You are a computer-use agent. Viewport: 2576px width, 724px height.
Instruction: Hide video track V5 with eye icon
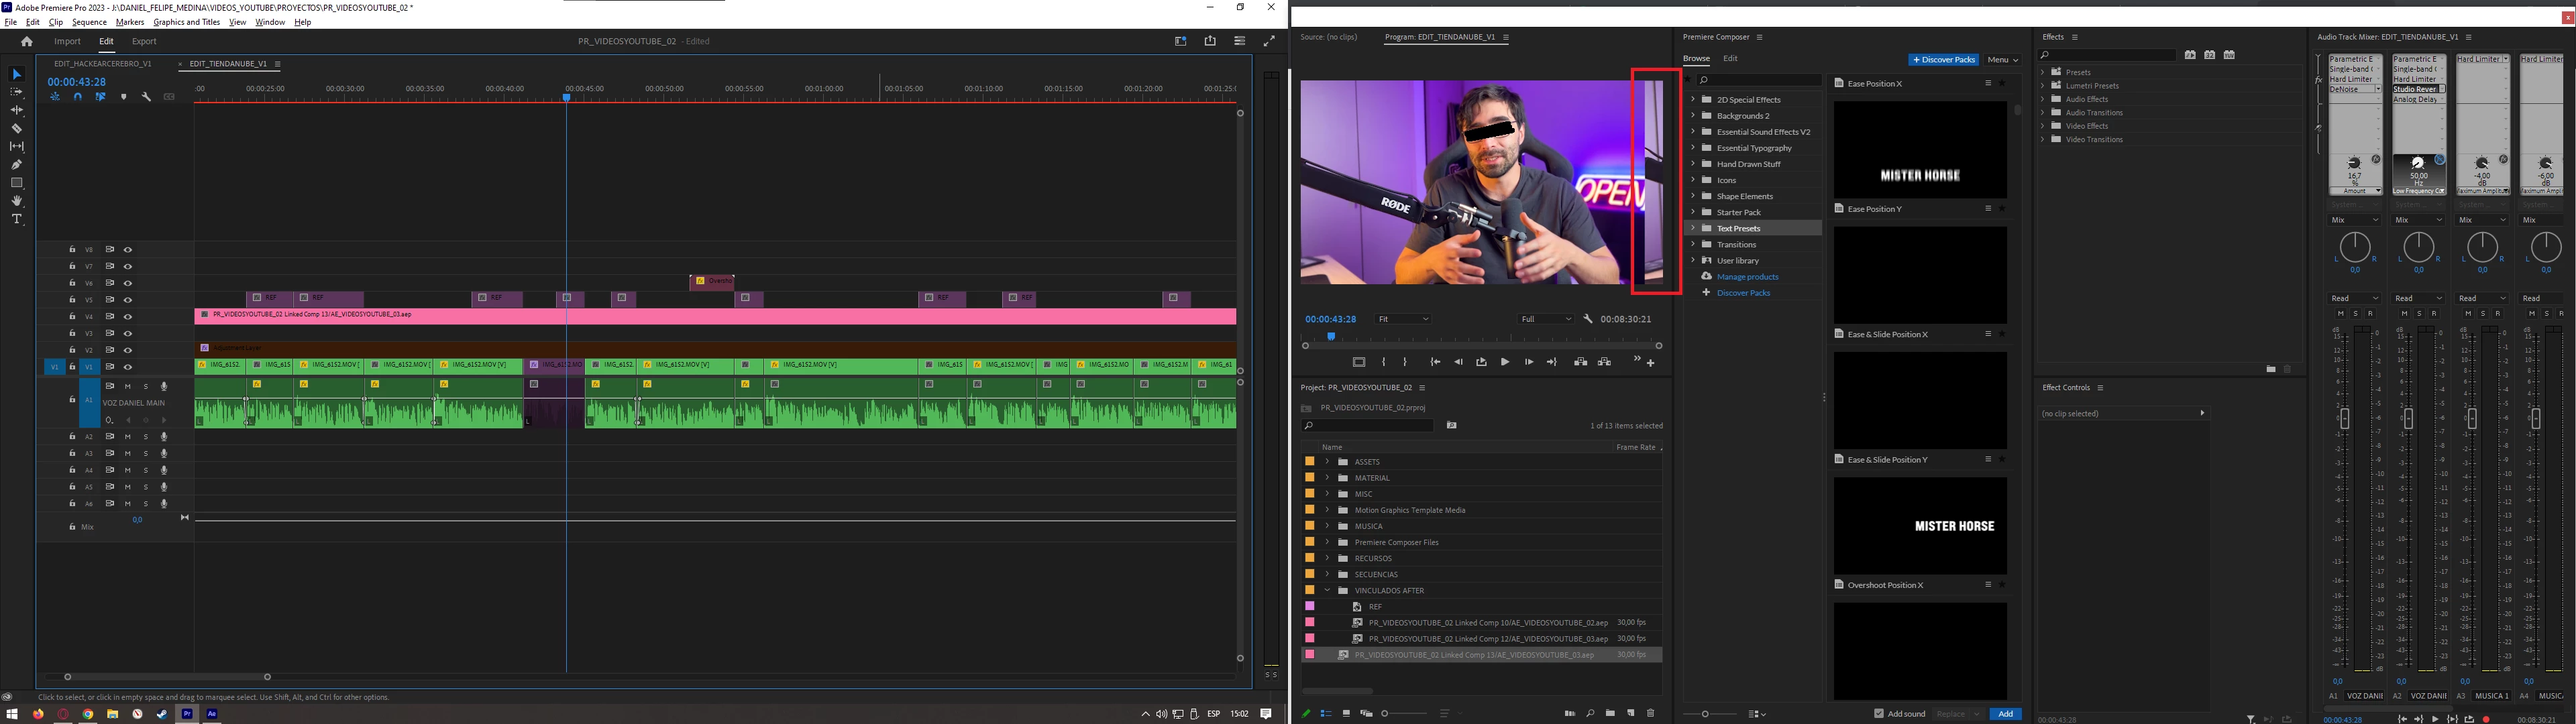[128, 300]
